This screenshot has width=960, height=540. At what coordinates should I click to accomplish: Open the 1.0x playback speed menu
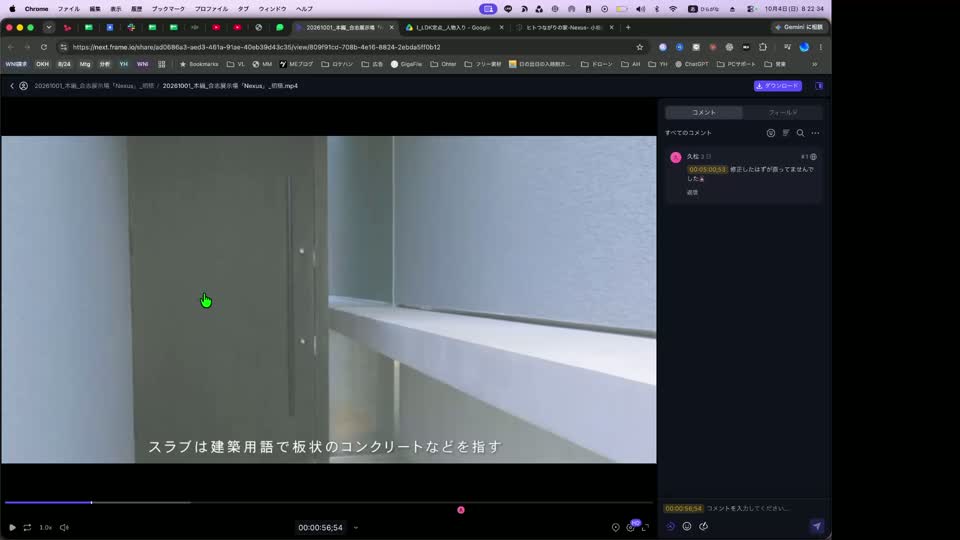[x=46, y=527]
